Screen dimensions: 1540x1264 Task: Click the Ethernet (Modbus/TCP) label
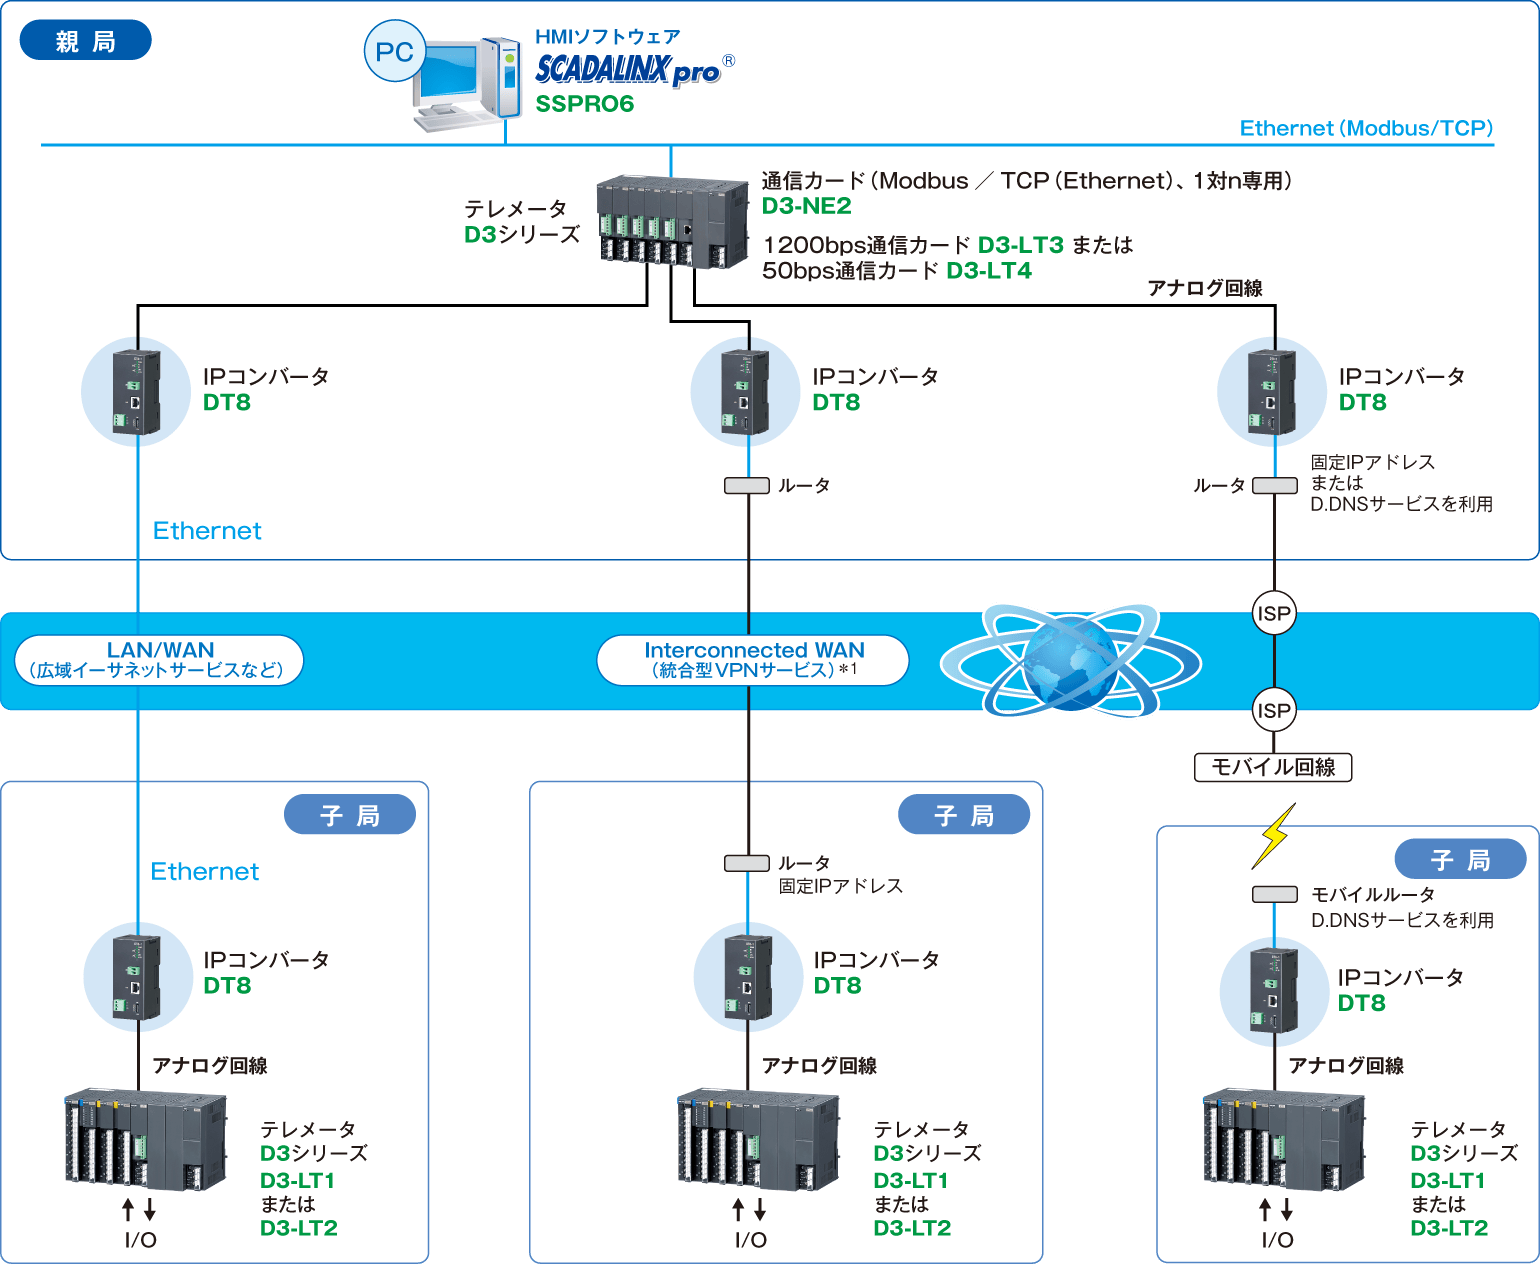coord(1366,128)
